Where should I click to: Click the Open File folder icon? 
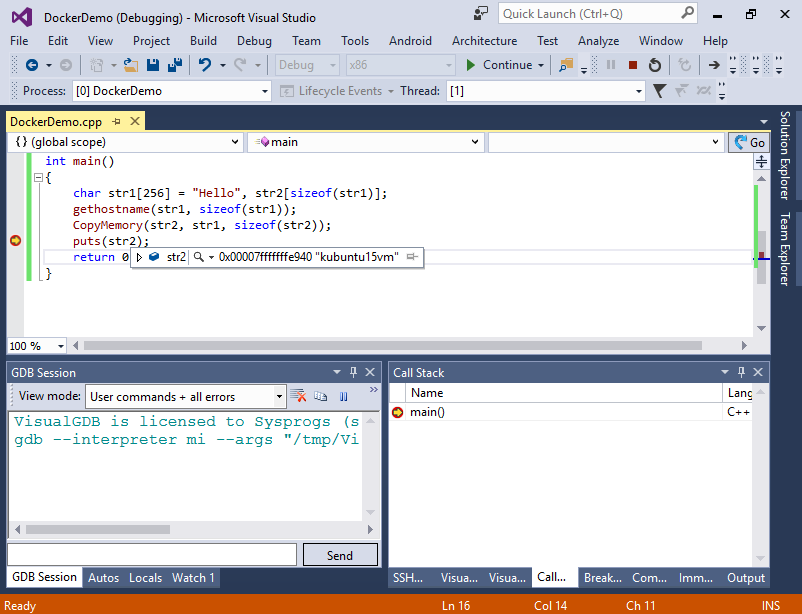click(131, 65)
